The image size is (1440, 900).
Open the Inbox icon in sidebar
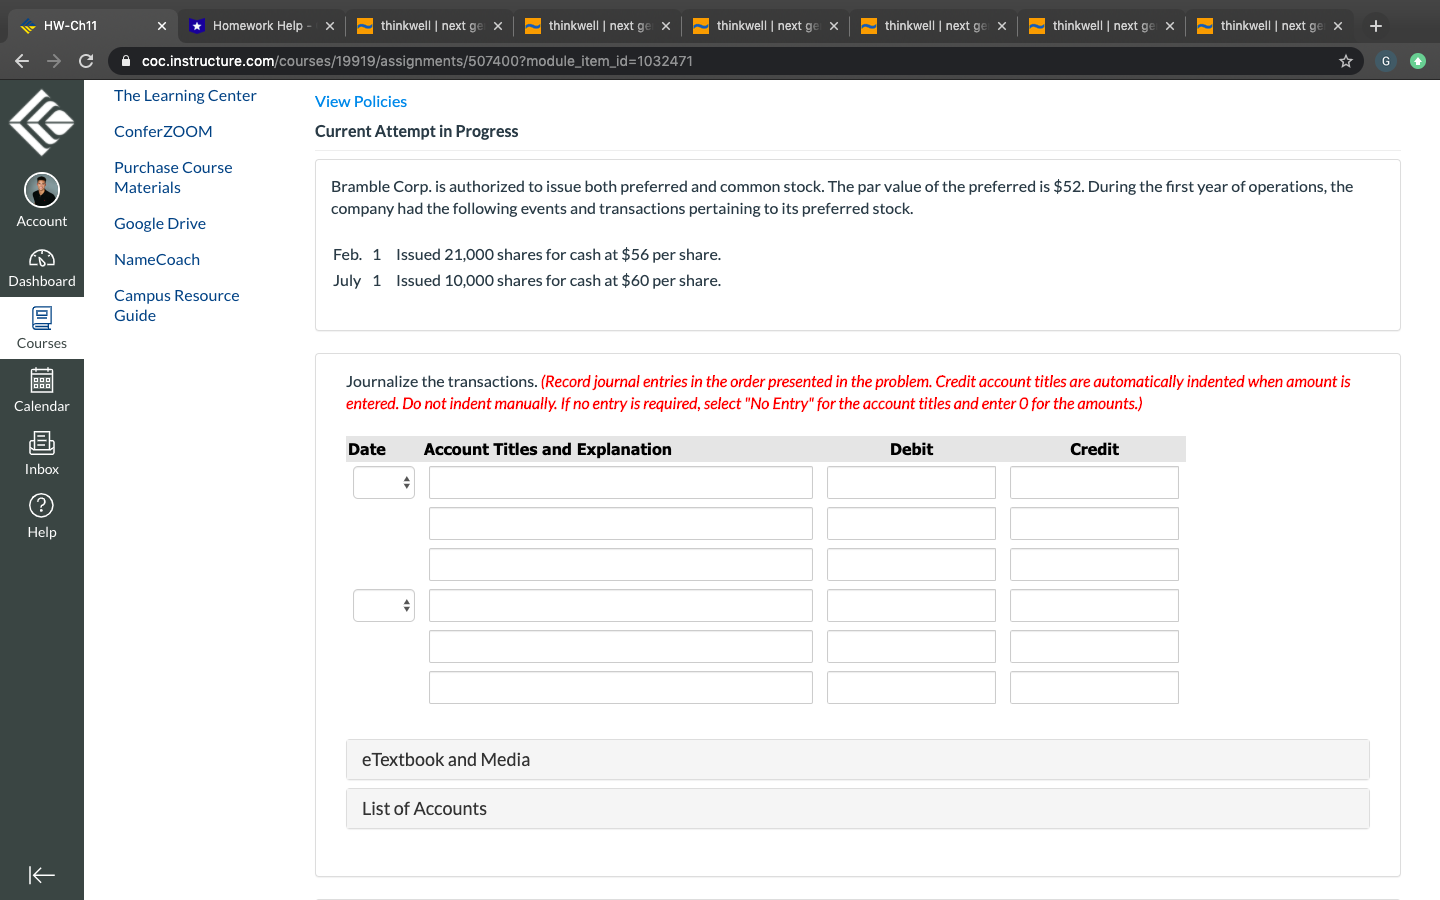[42, 443]
